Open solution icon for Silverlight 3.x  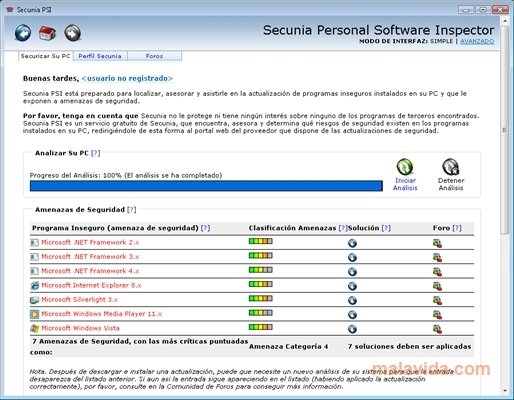[x=352, y=300]
